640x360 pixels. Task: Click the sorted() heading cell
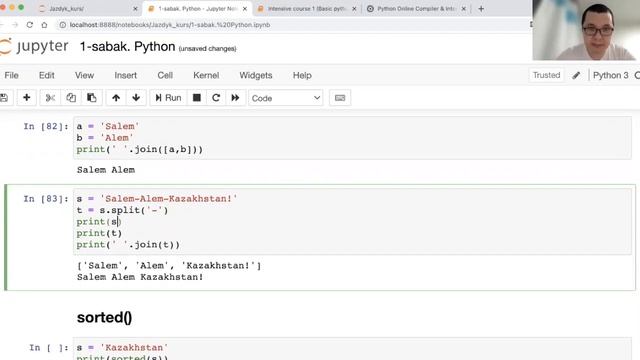click(x=104, y=318)
